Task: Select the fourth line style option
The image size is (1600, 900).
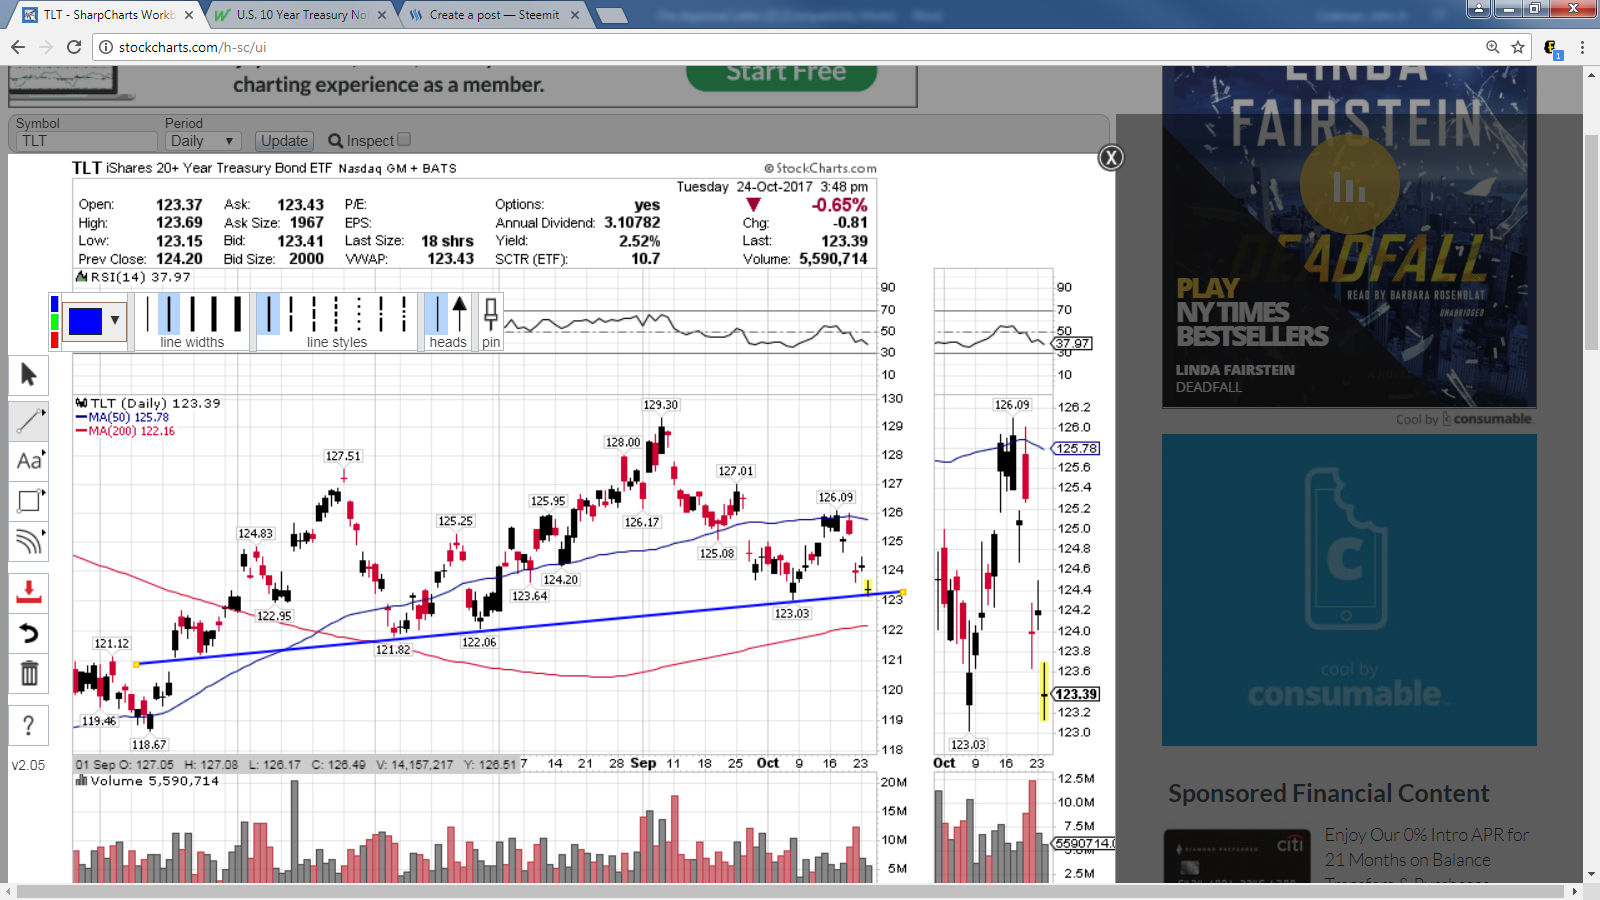Action: pos(336,314)
